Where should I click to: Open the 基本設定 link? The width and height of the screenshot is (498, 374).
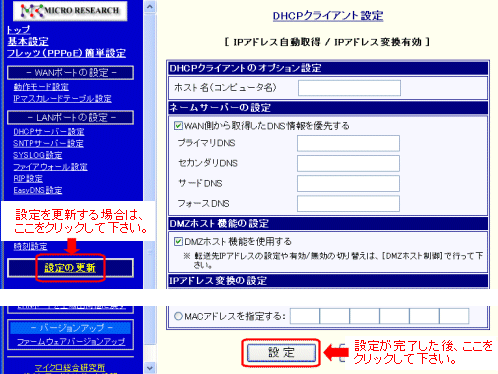pos(28,41)
